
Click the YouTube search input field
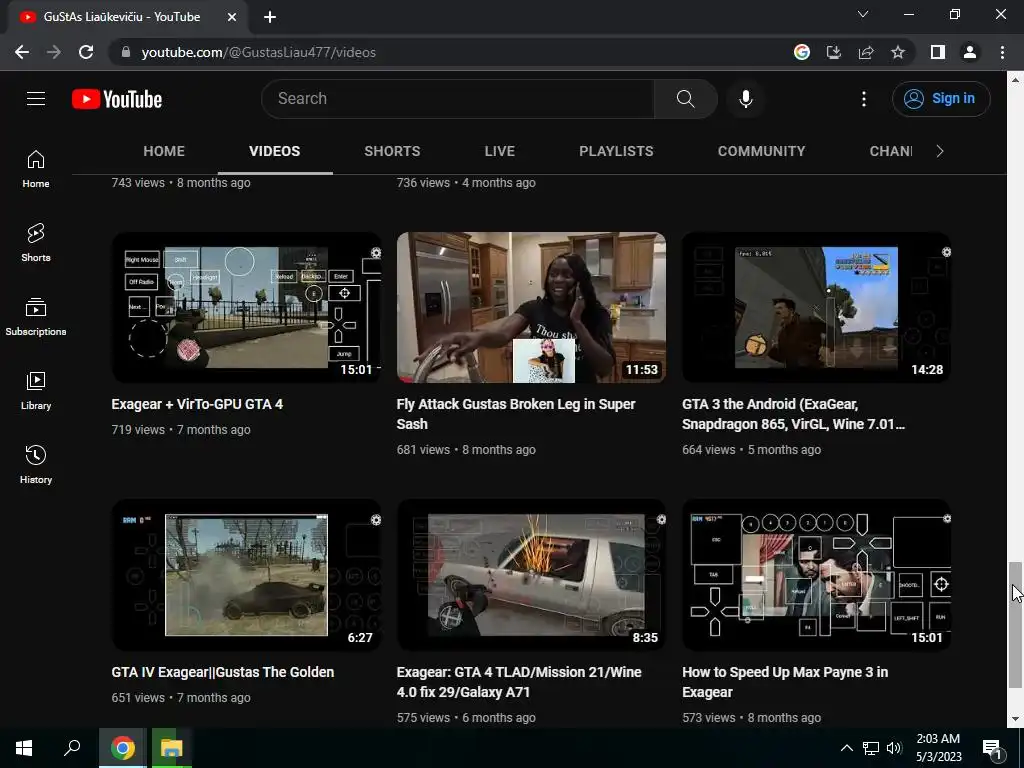457,99
